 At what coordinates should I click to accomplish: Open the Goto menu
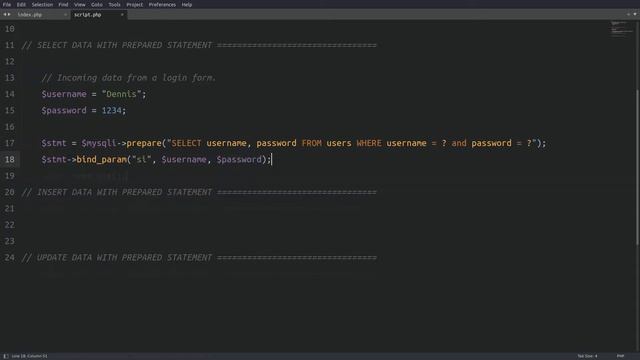[97, 4]
